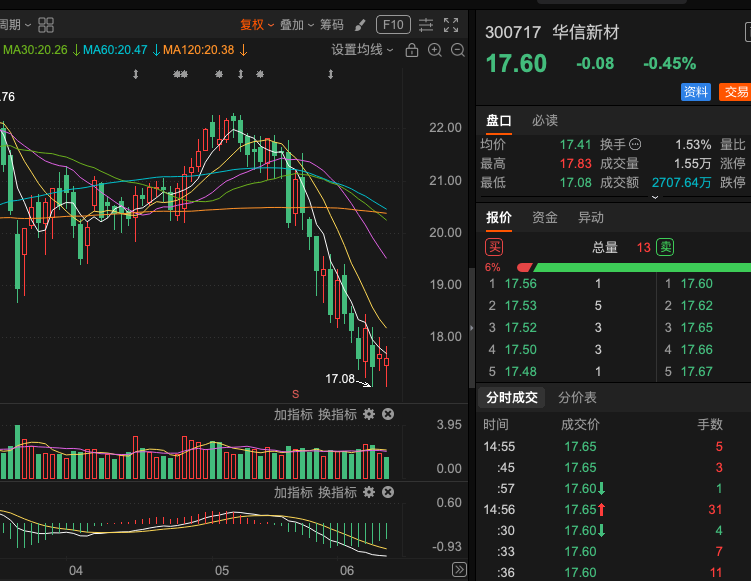Open the multi-chart grid layout icon
The width and height of the screenshot is (751, 581).
point(46,25)
